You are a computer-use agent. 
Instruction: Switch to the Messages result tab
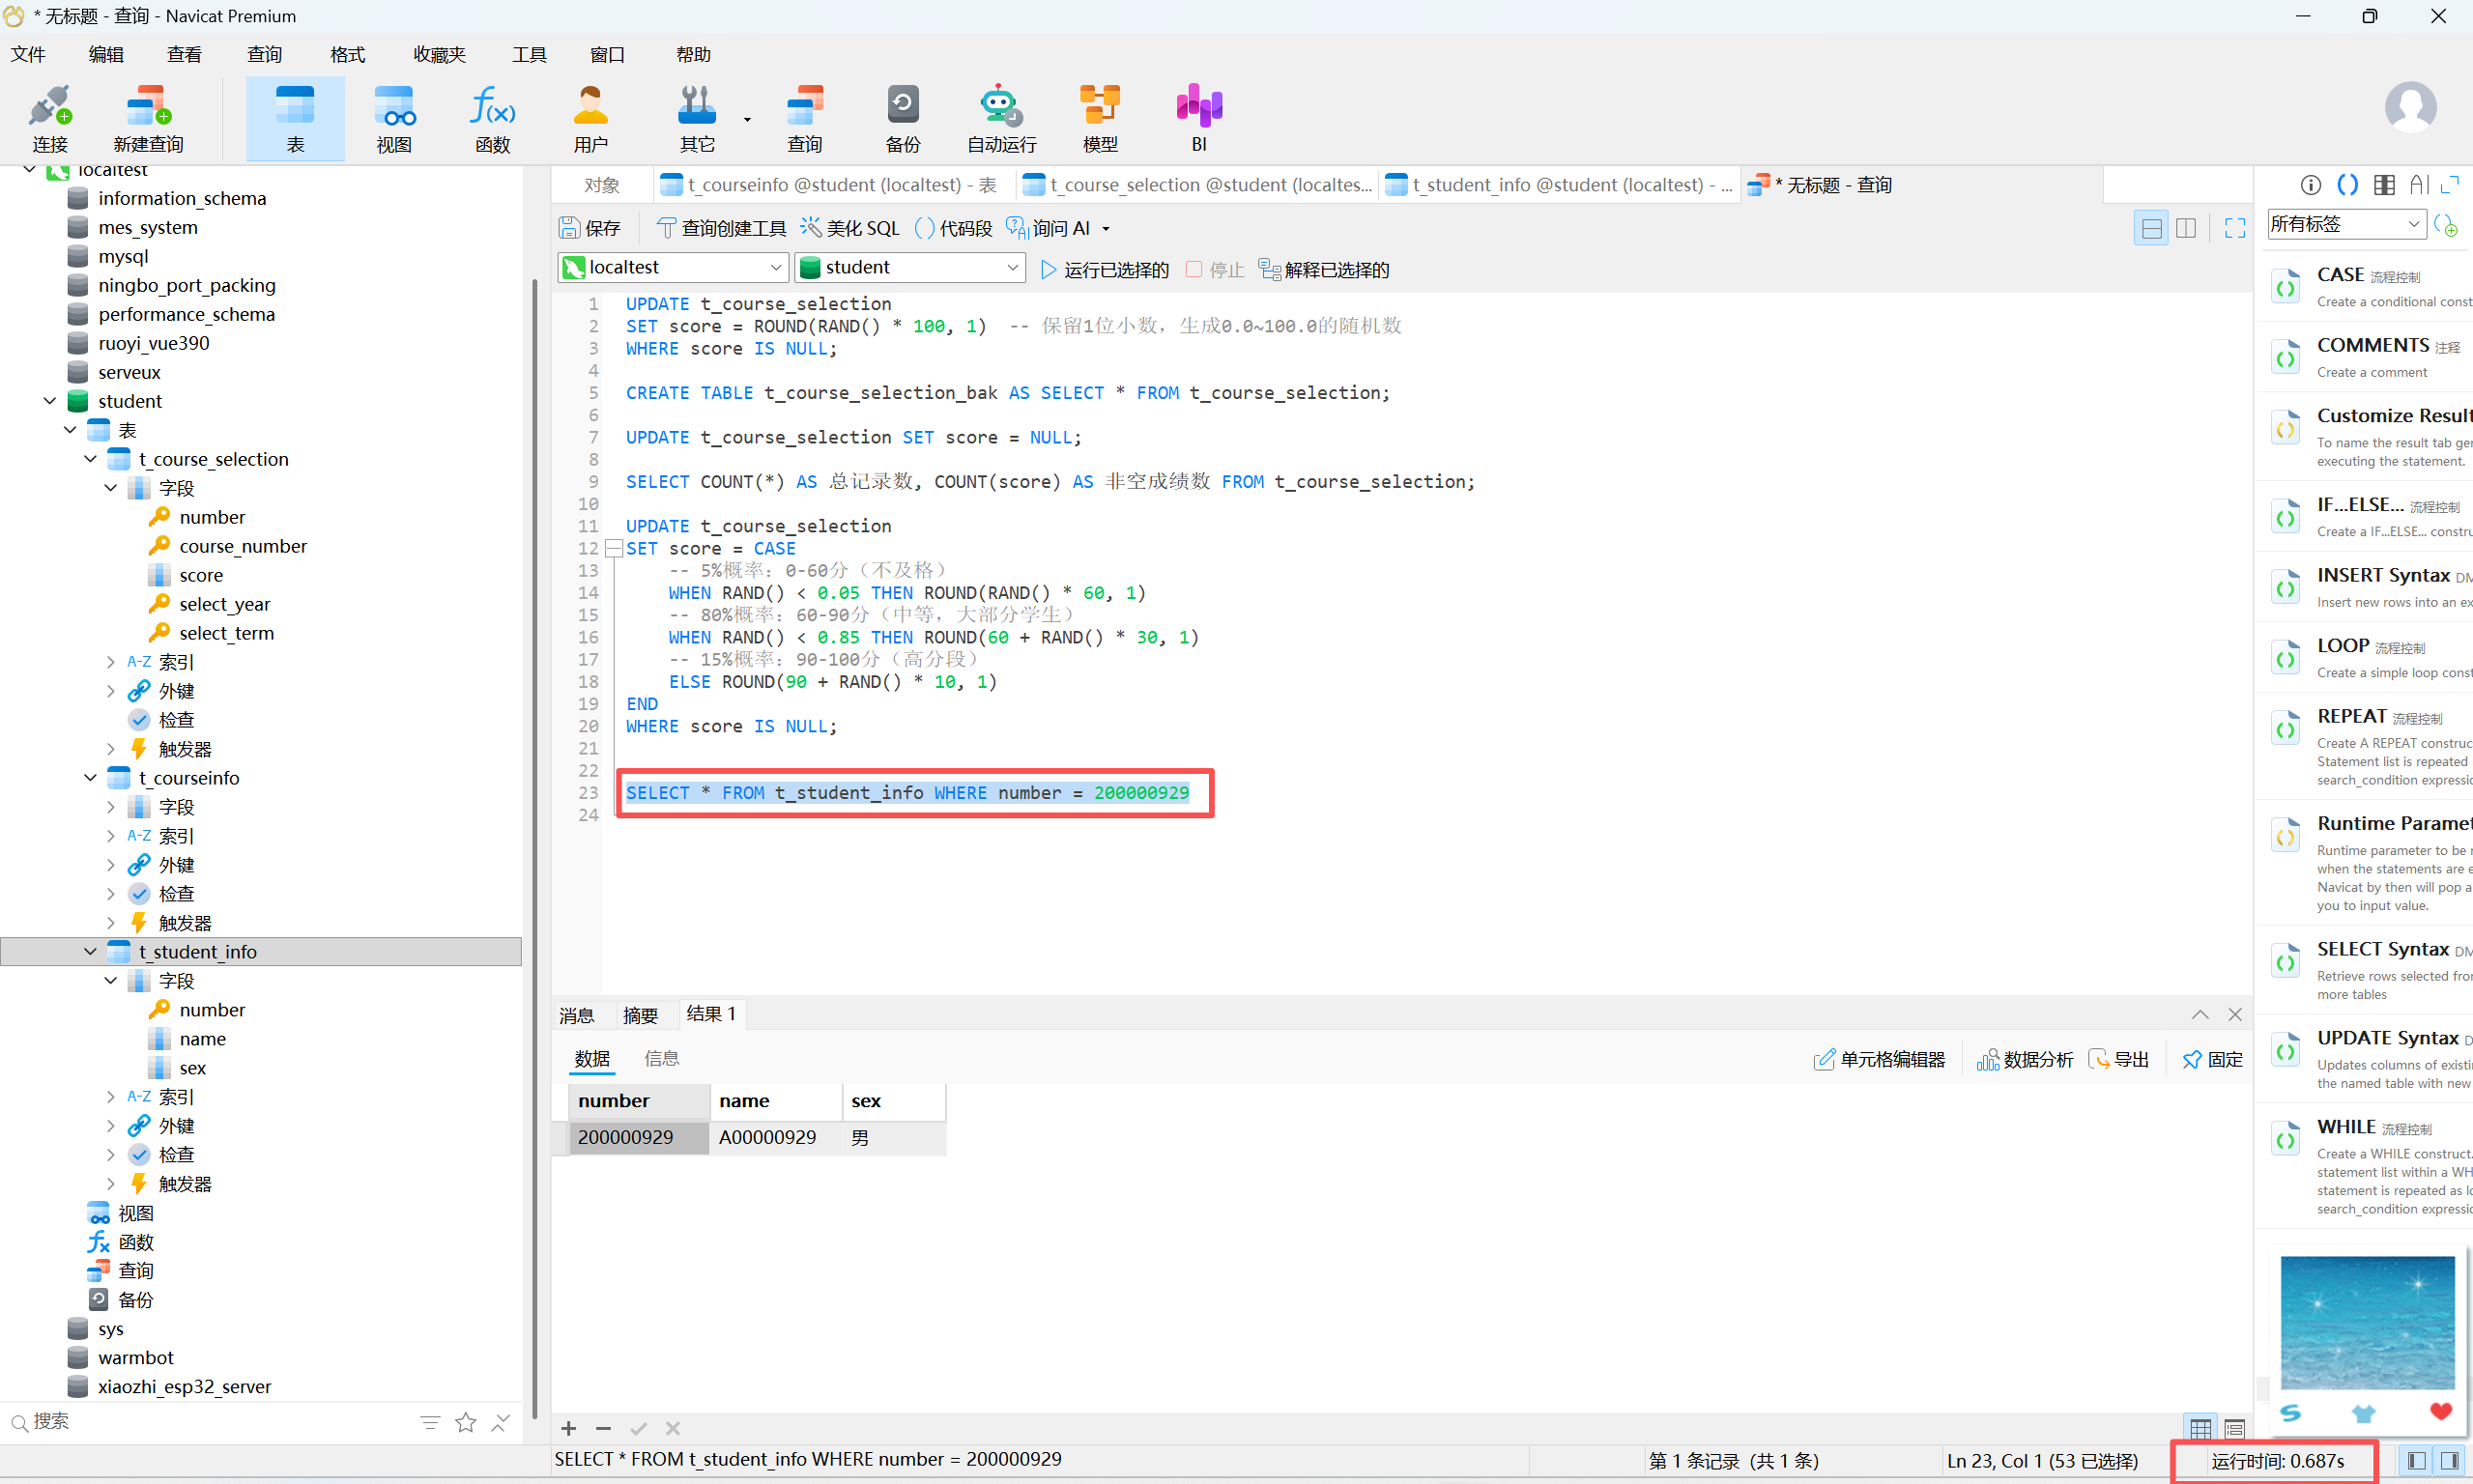576,1015
